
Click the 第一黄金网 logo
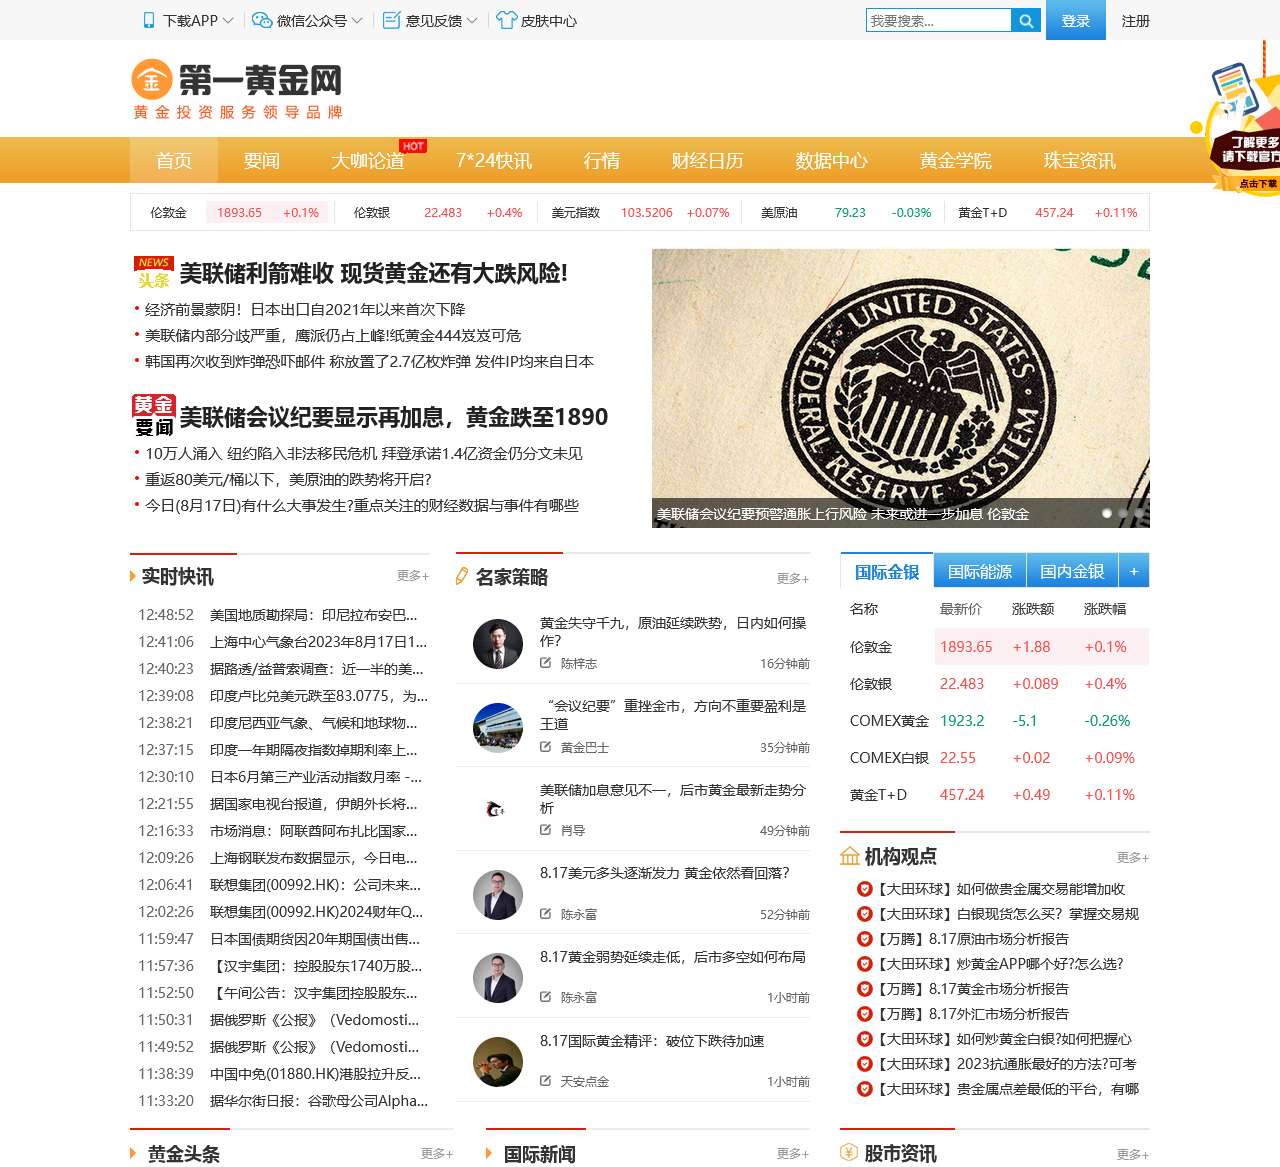(237, 89)
